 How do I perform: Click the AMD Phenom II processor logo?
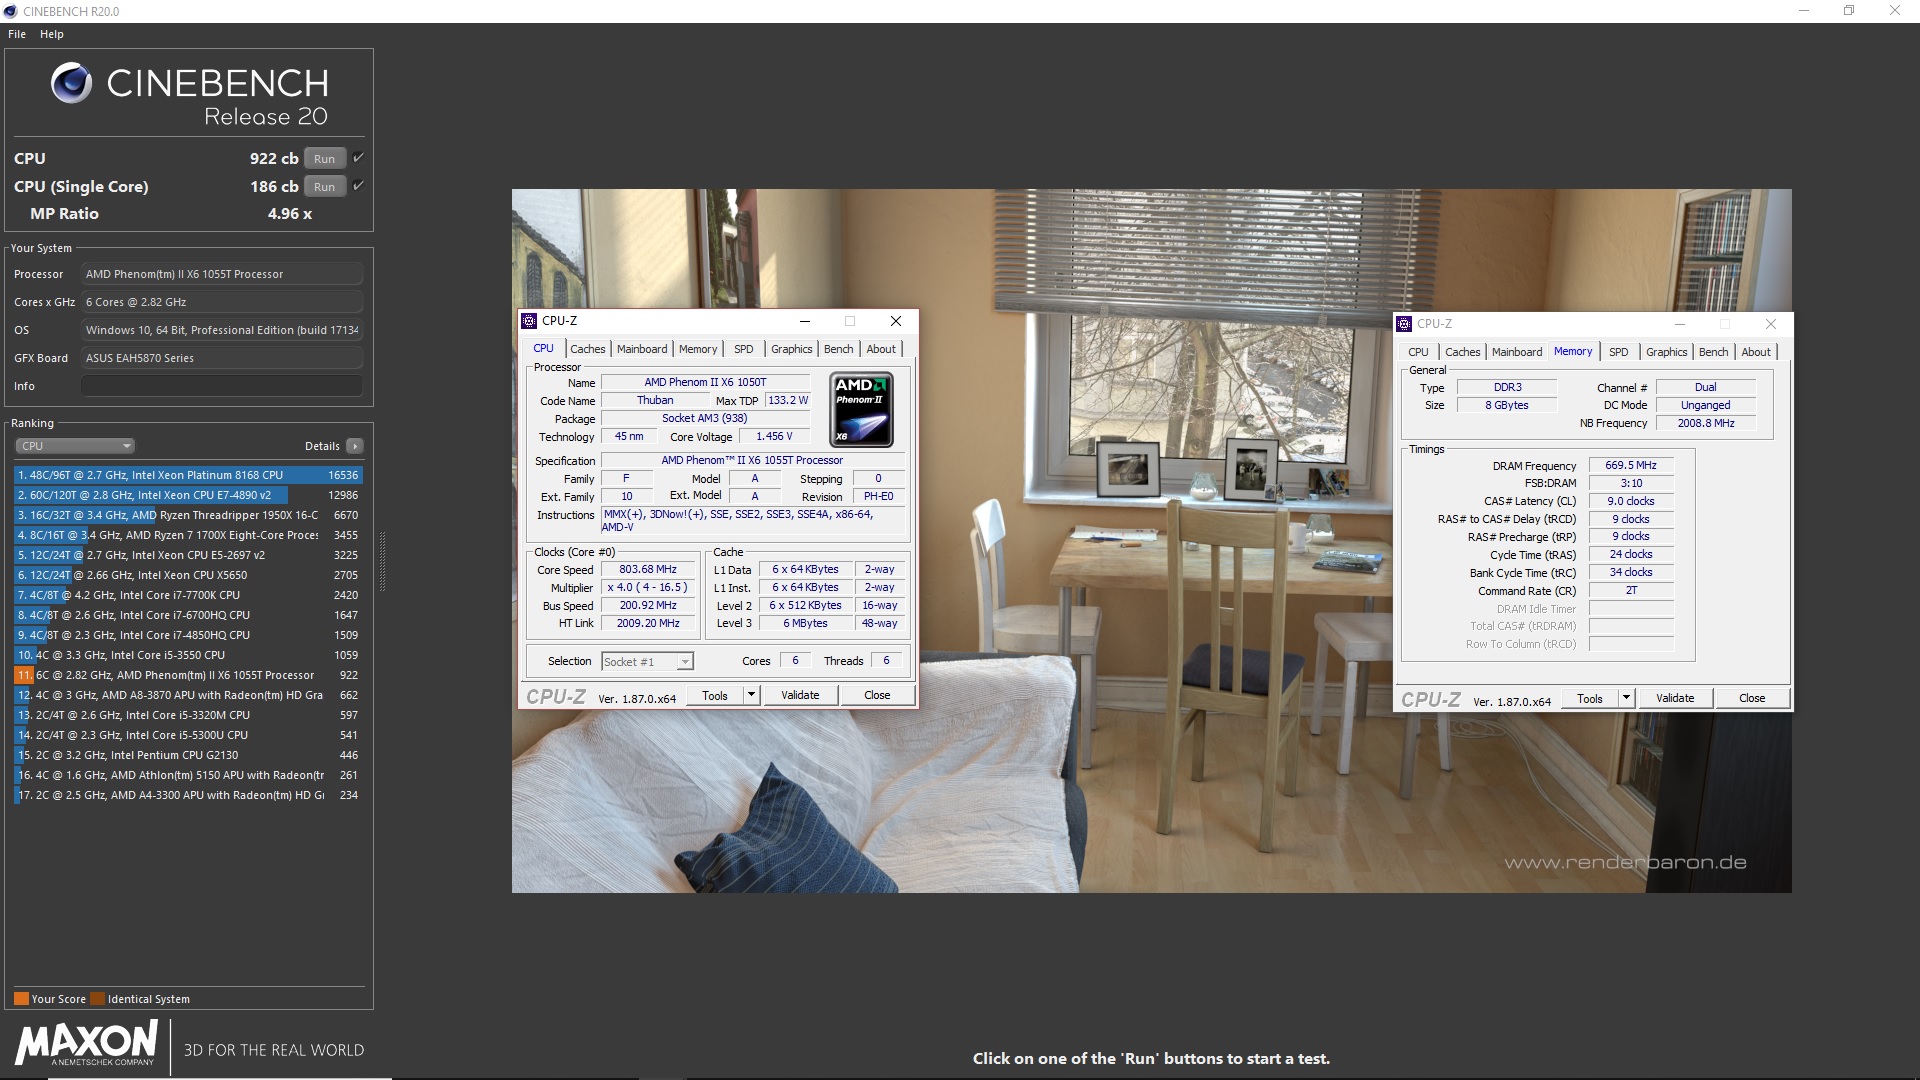861,410
